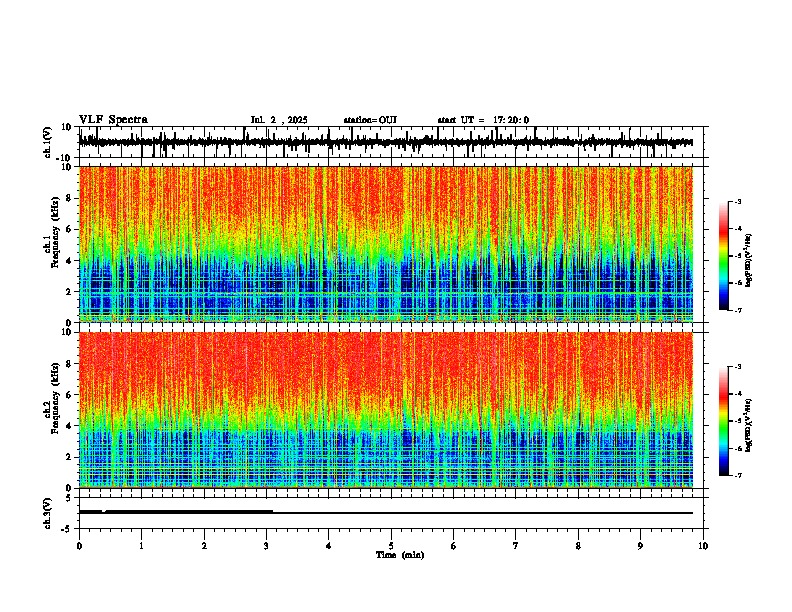
Task: Click the "8" kHz tick of ch.1 spectrogram
Action: tap(69, 198)
